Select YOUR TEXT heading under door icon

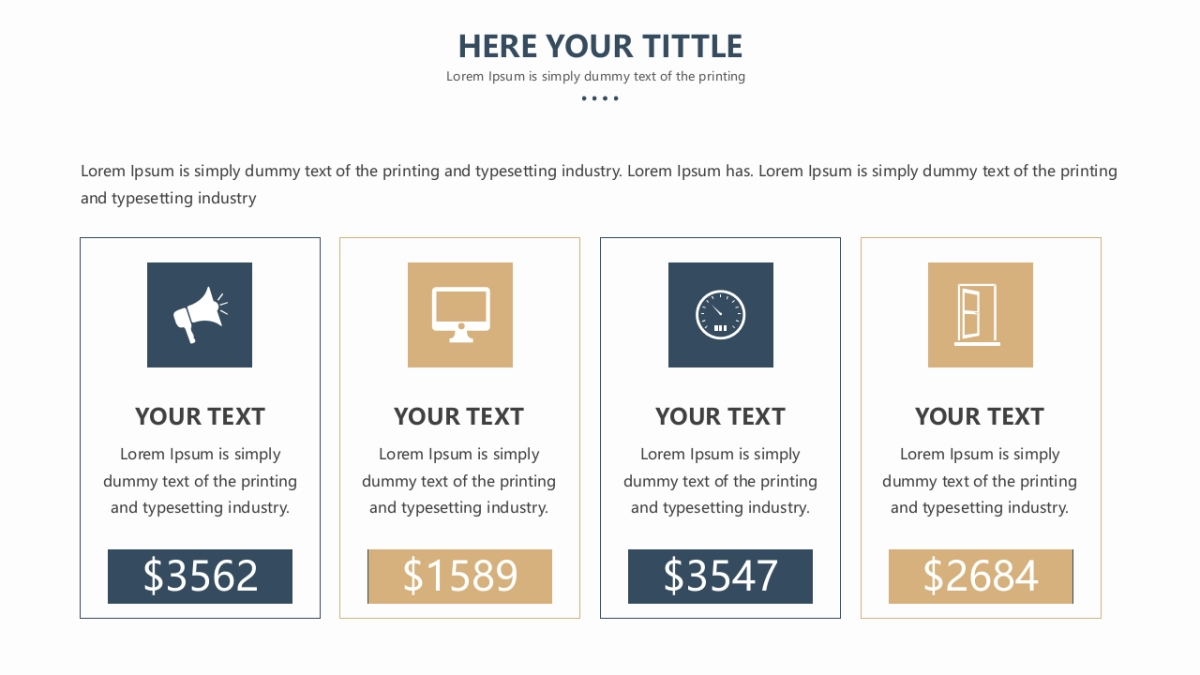979,416
